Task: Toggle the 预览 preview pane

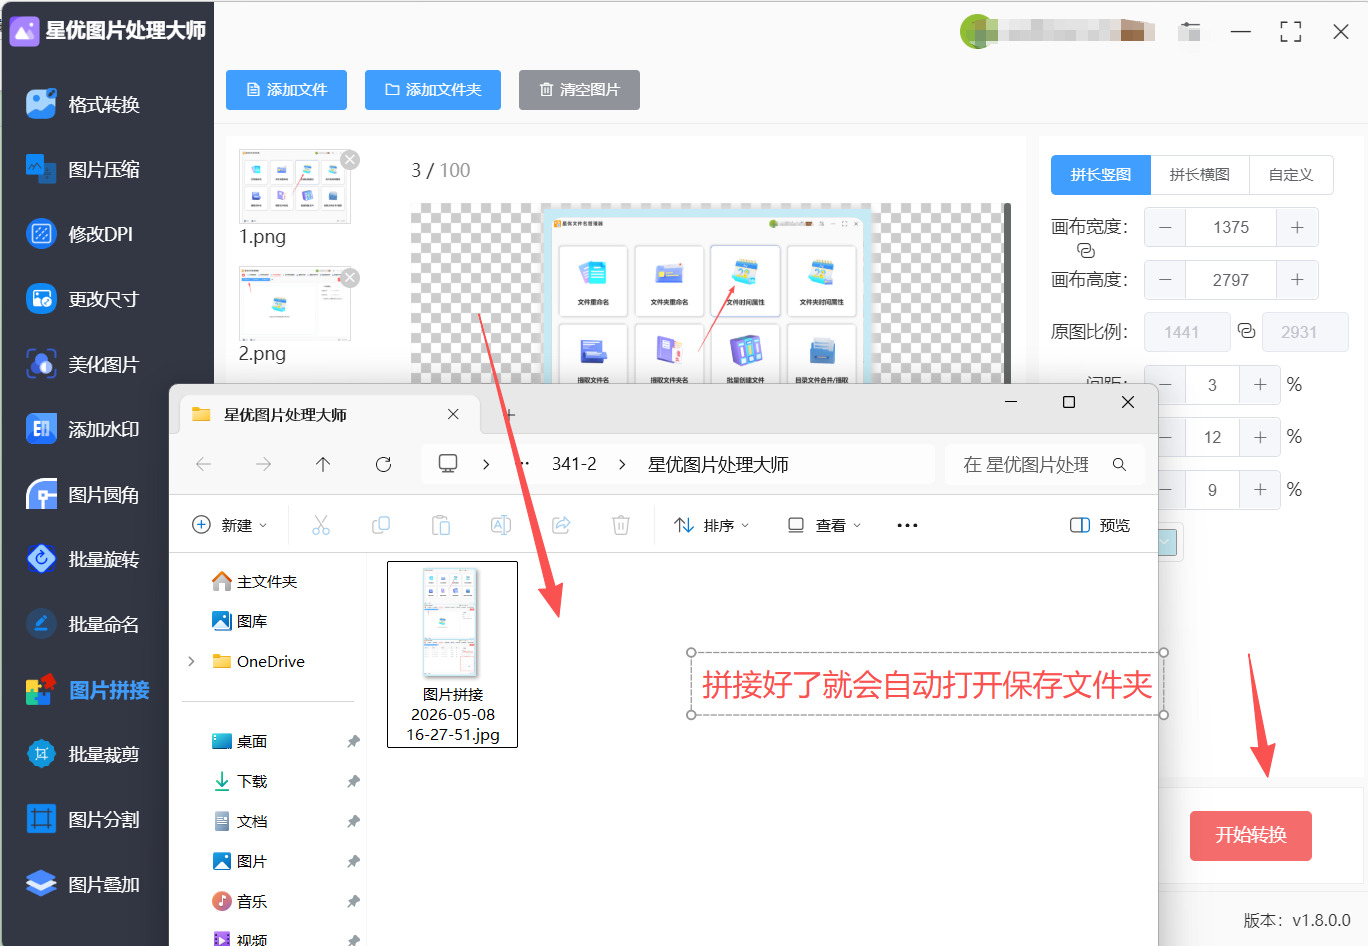Action: pos(1100,525)
